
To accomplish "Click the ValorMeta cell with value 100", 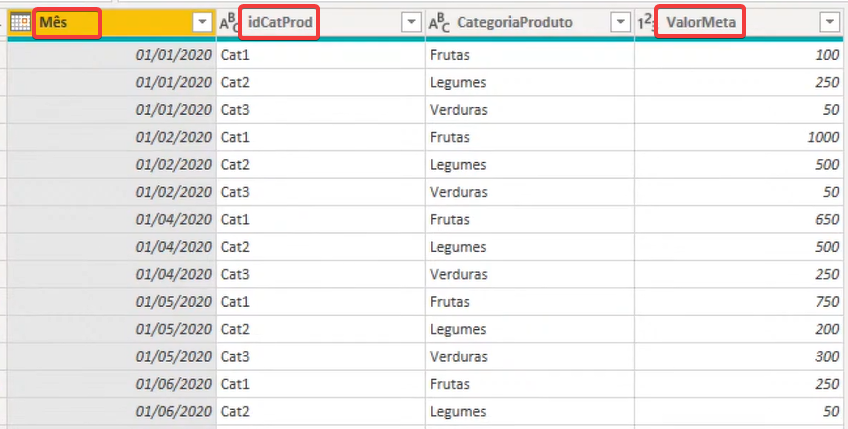I will point(739,55).
